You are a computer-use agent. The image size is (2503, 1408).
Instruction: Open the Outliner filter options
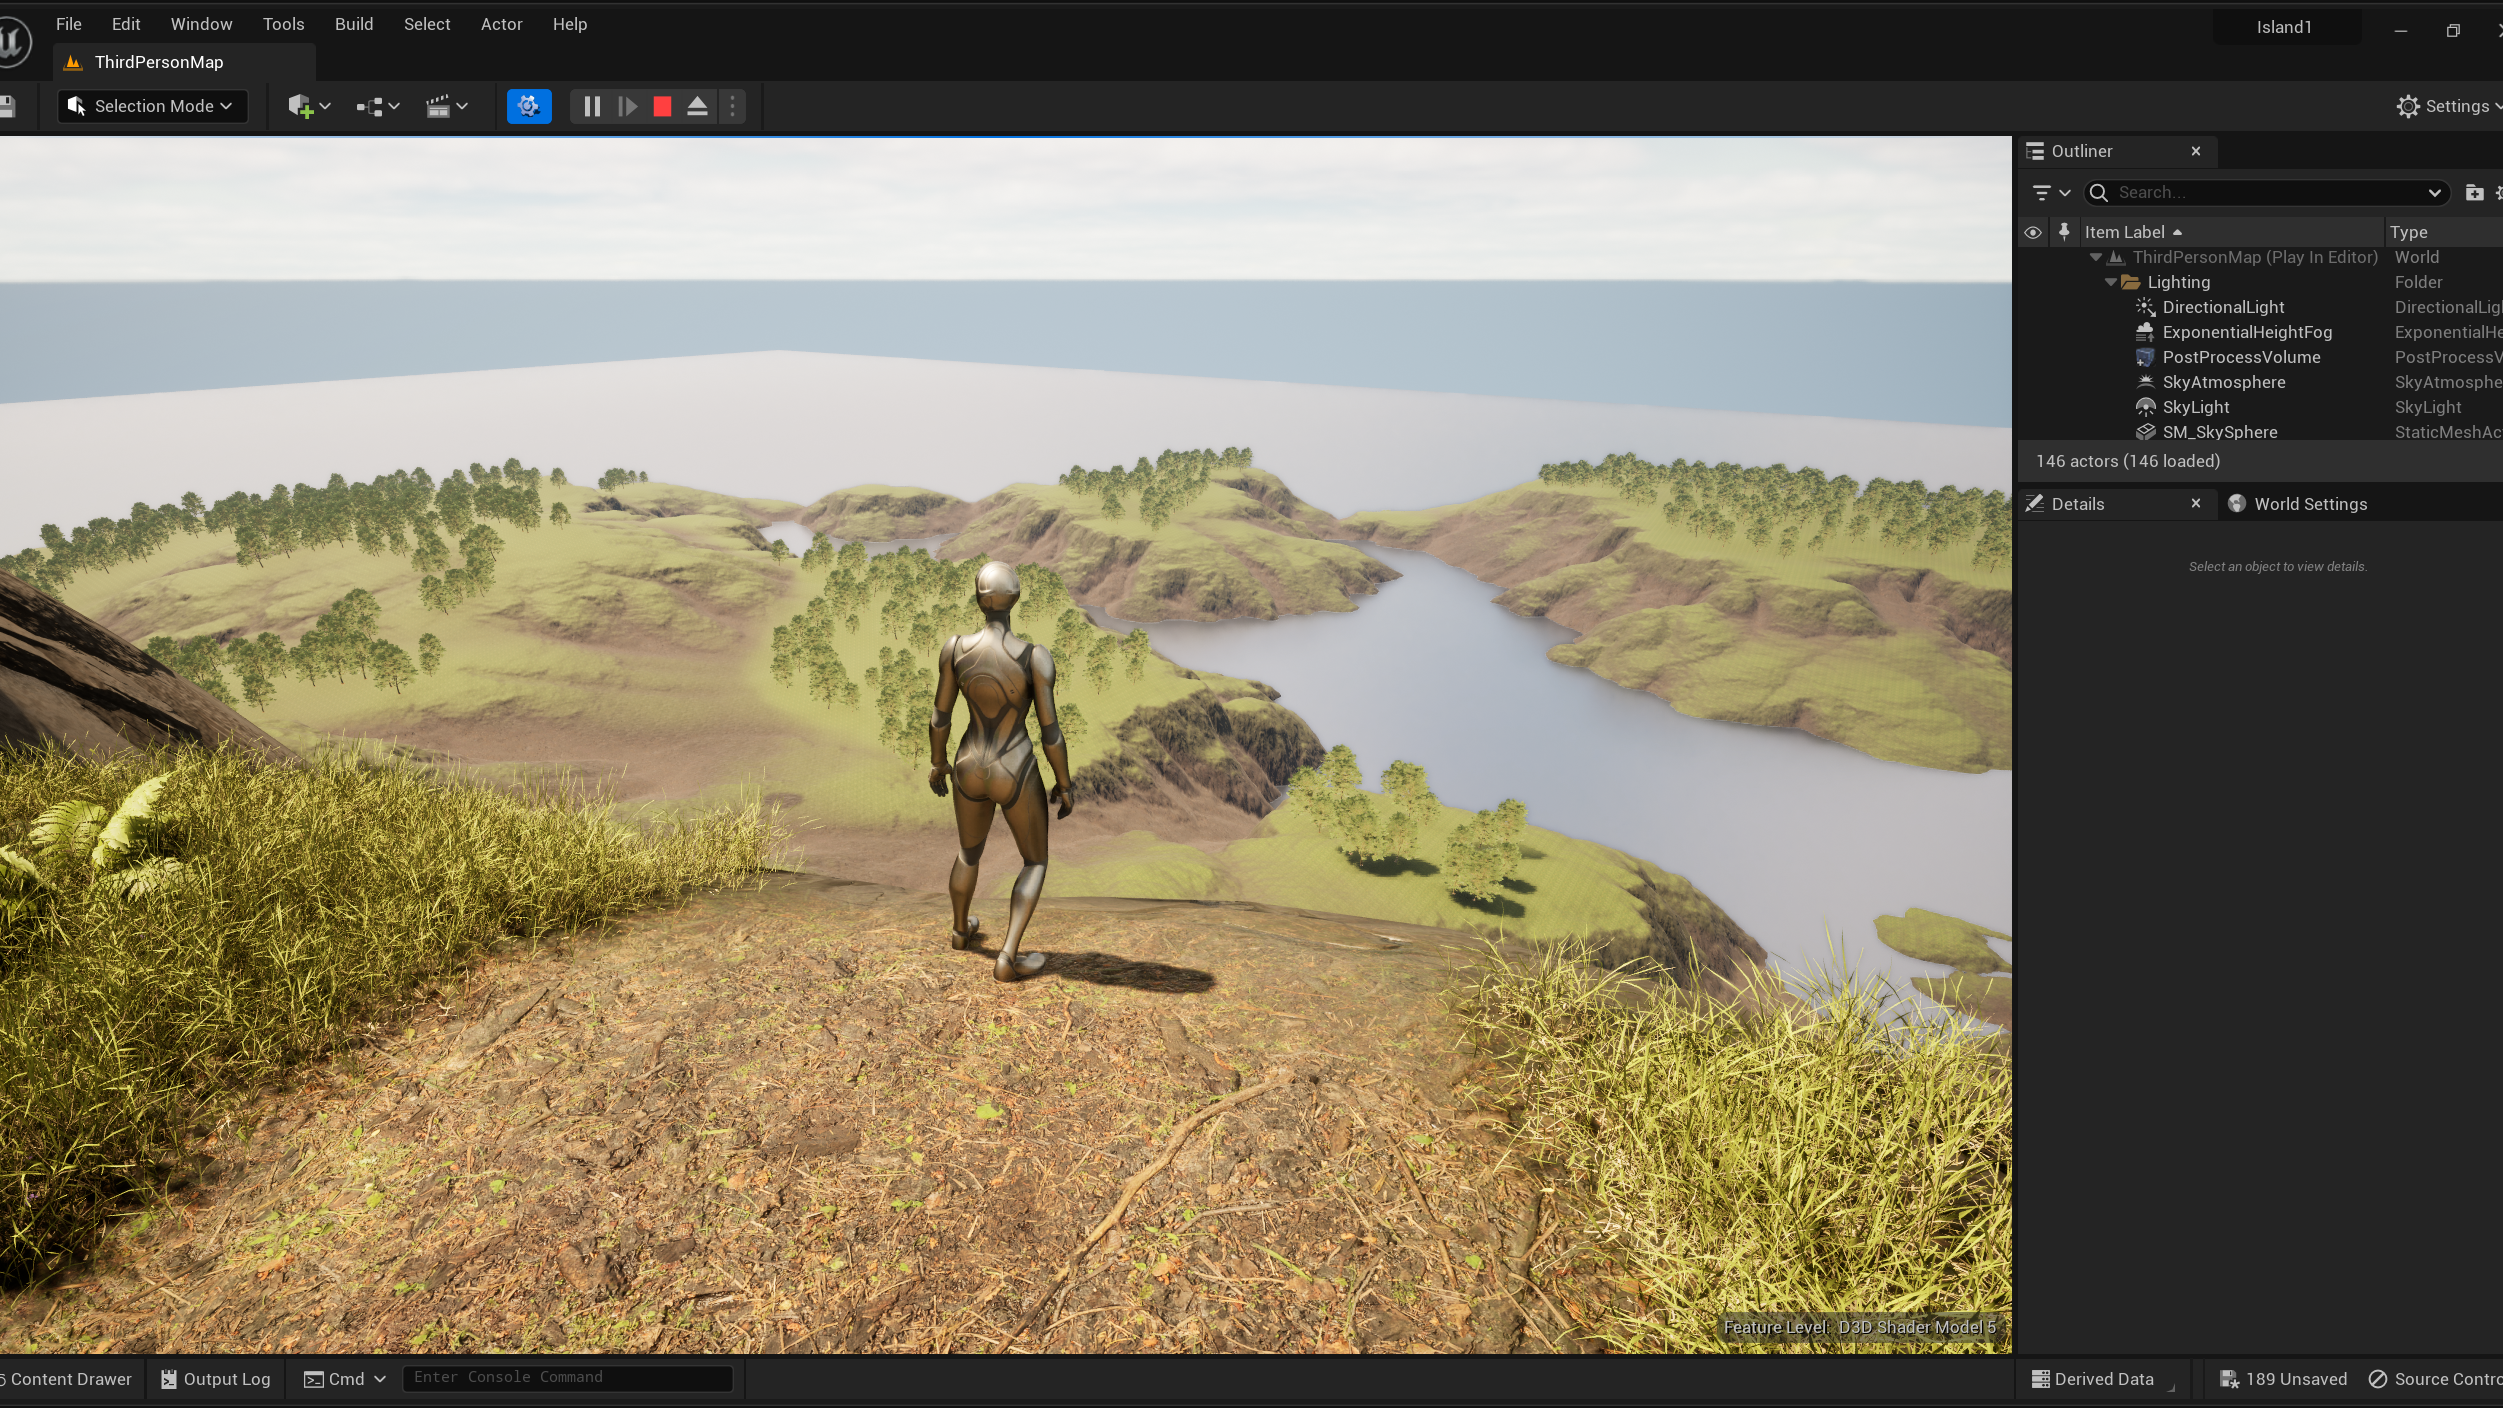pos(2050,192)
